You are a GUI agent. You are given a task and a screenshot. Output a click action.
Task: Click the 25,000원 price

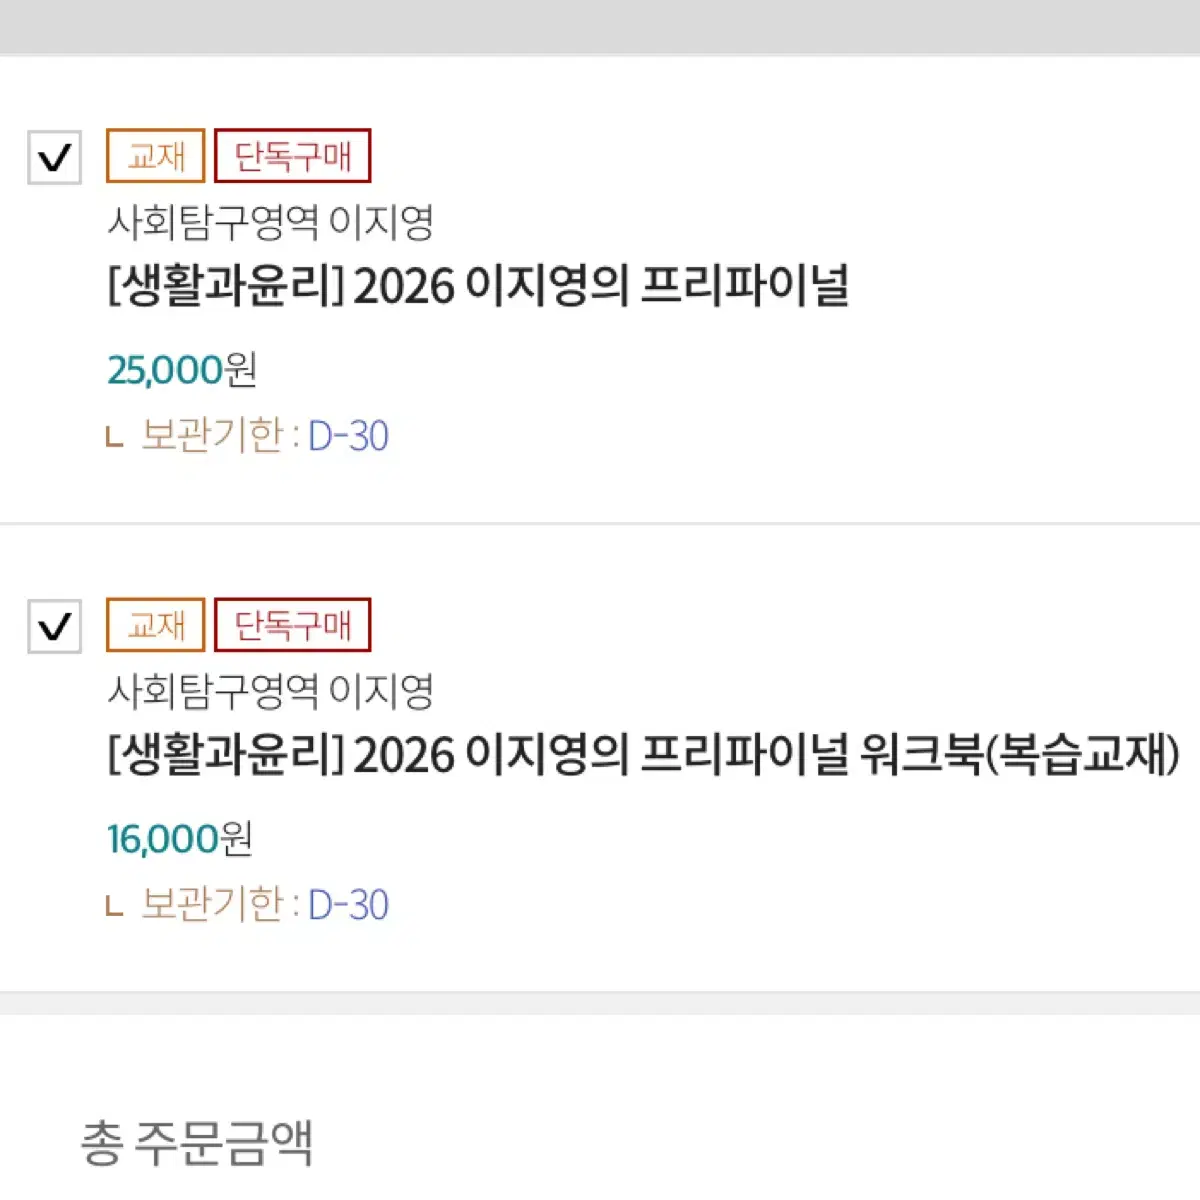click(182, 370)
